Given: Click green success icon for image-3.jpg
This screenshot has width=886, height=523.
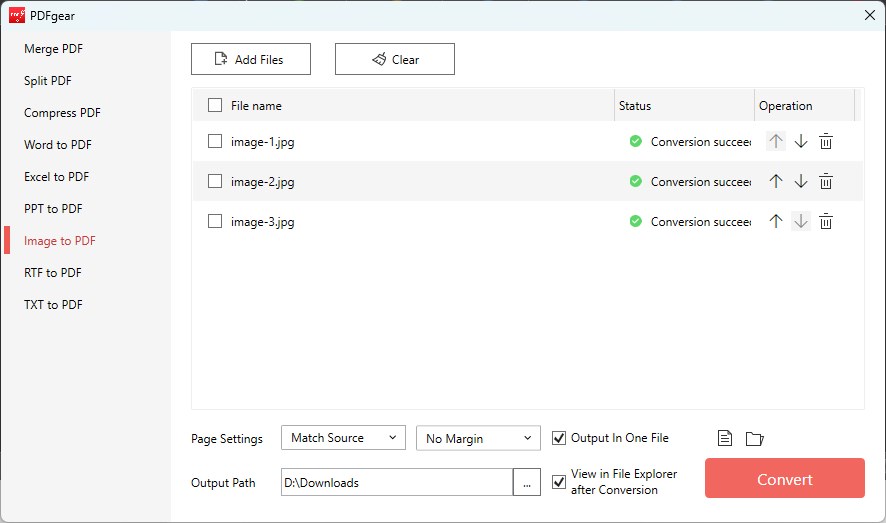Looking at the screenshot, I should 636,221.
